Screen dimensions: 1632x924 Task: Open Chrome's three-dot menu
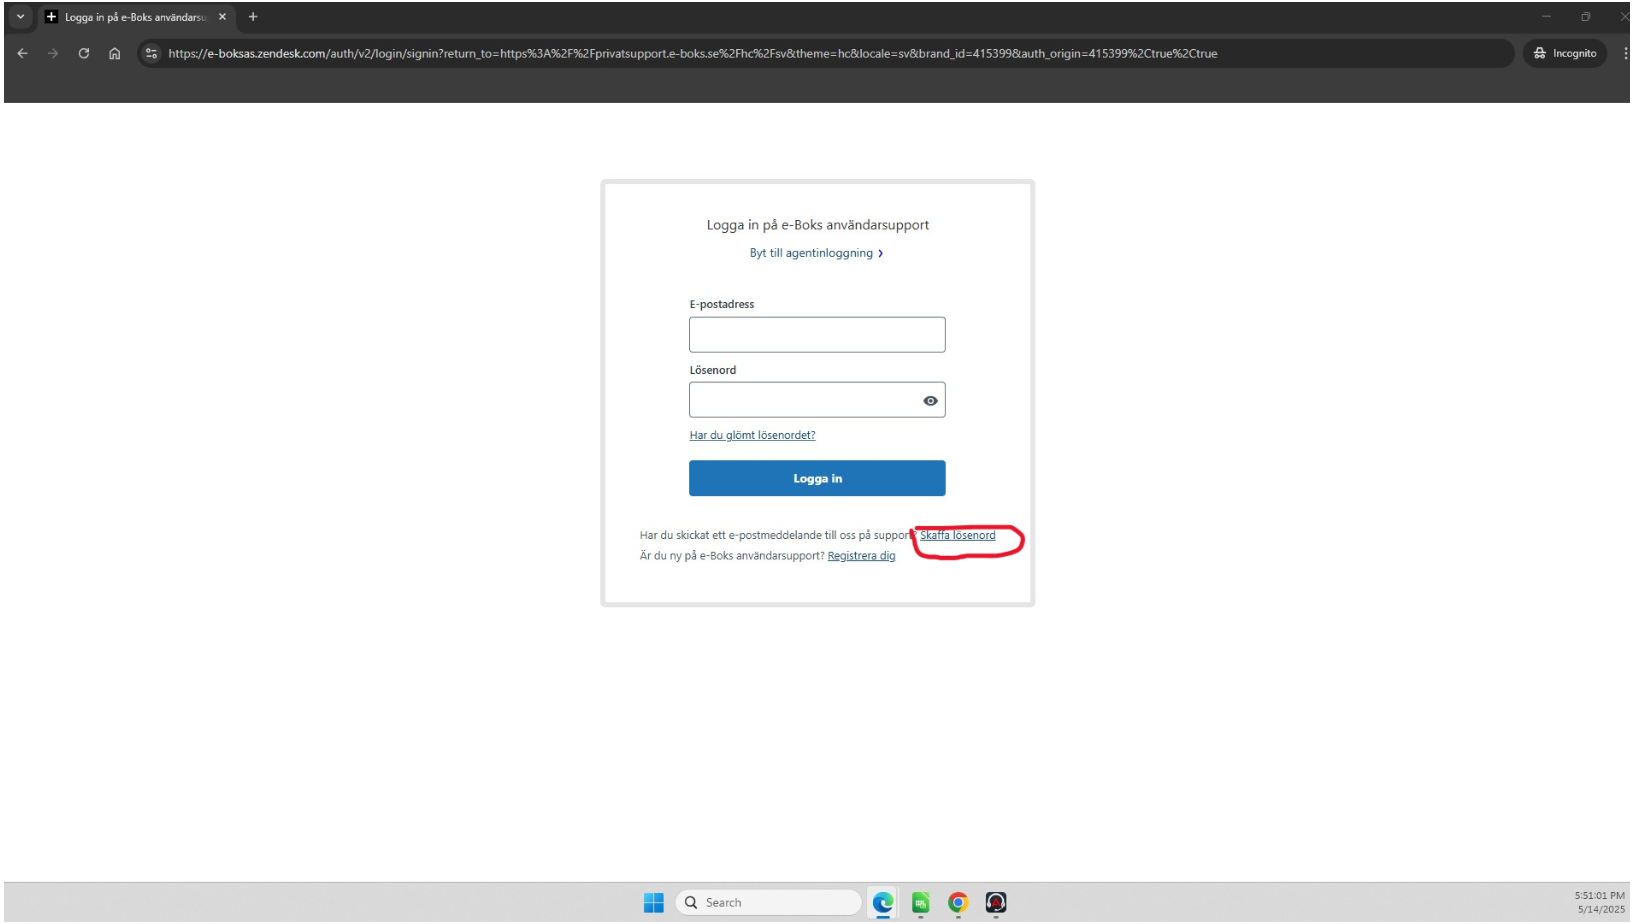coord(1625,54)
